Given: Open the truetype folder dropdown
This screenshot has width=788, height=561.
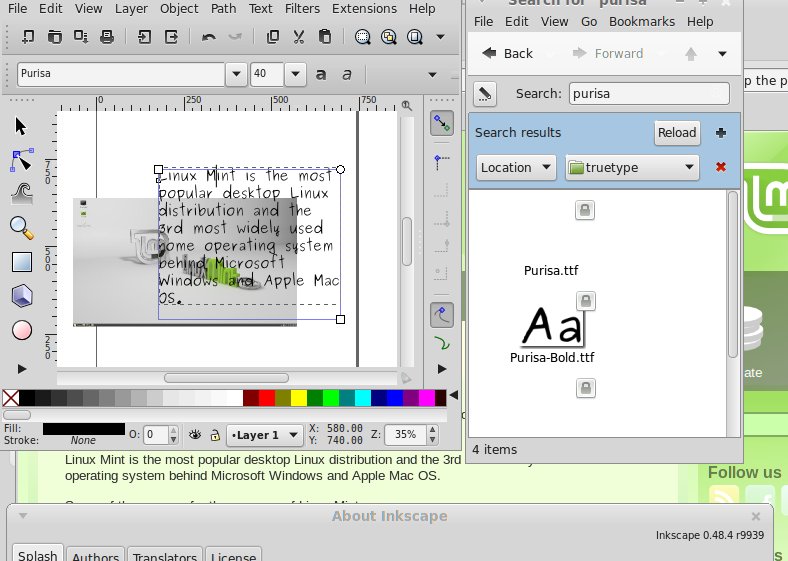Looking at the screenshot, I should coord(631,168).
